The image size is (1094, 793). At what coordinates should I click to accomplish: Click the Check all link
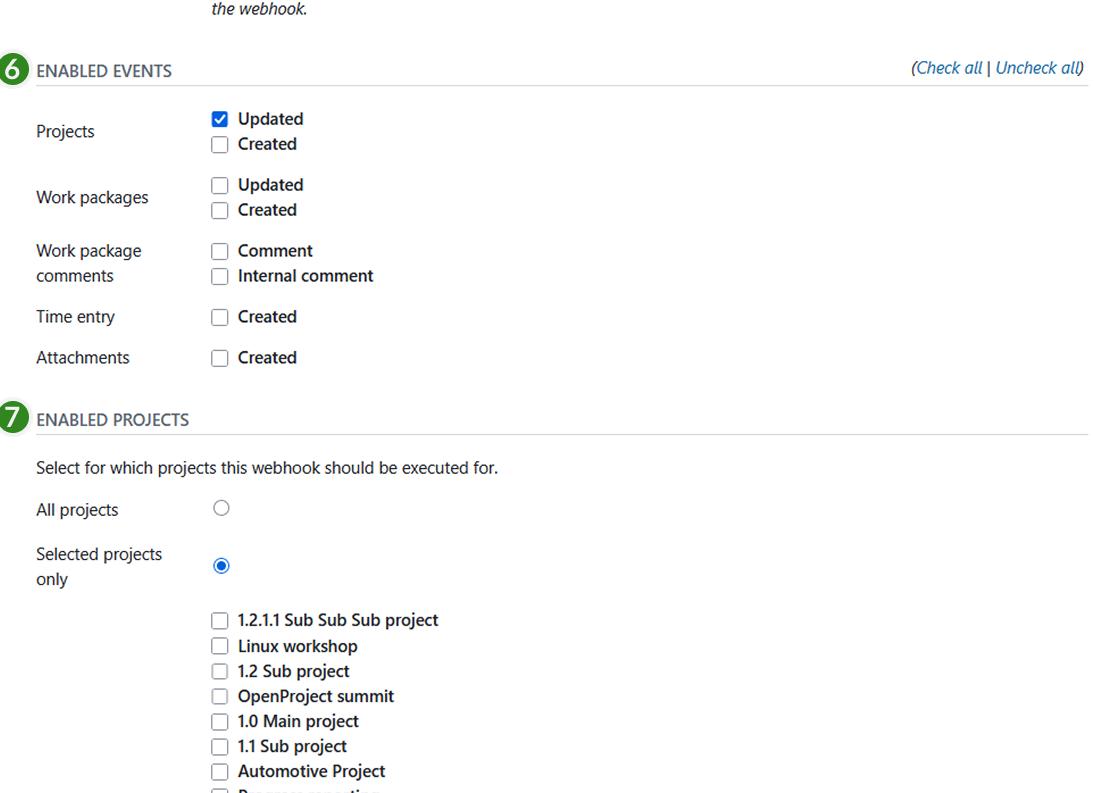tap(949, 68)
